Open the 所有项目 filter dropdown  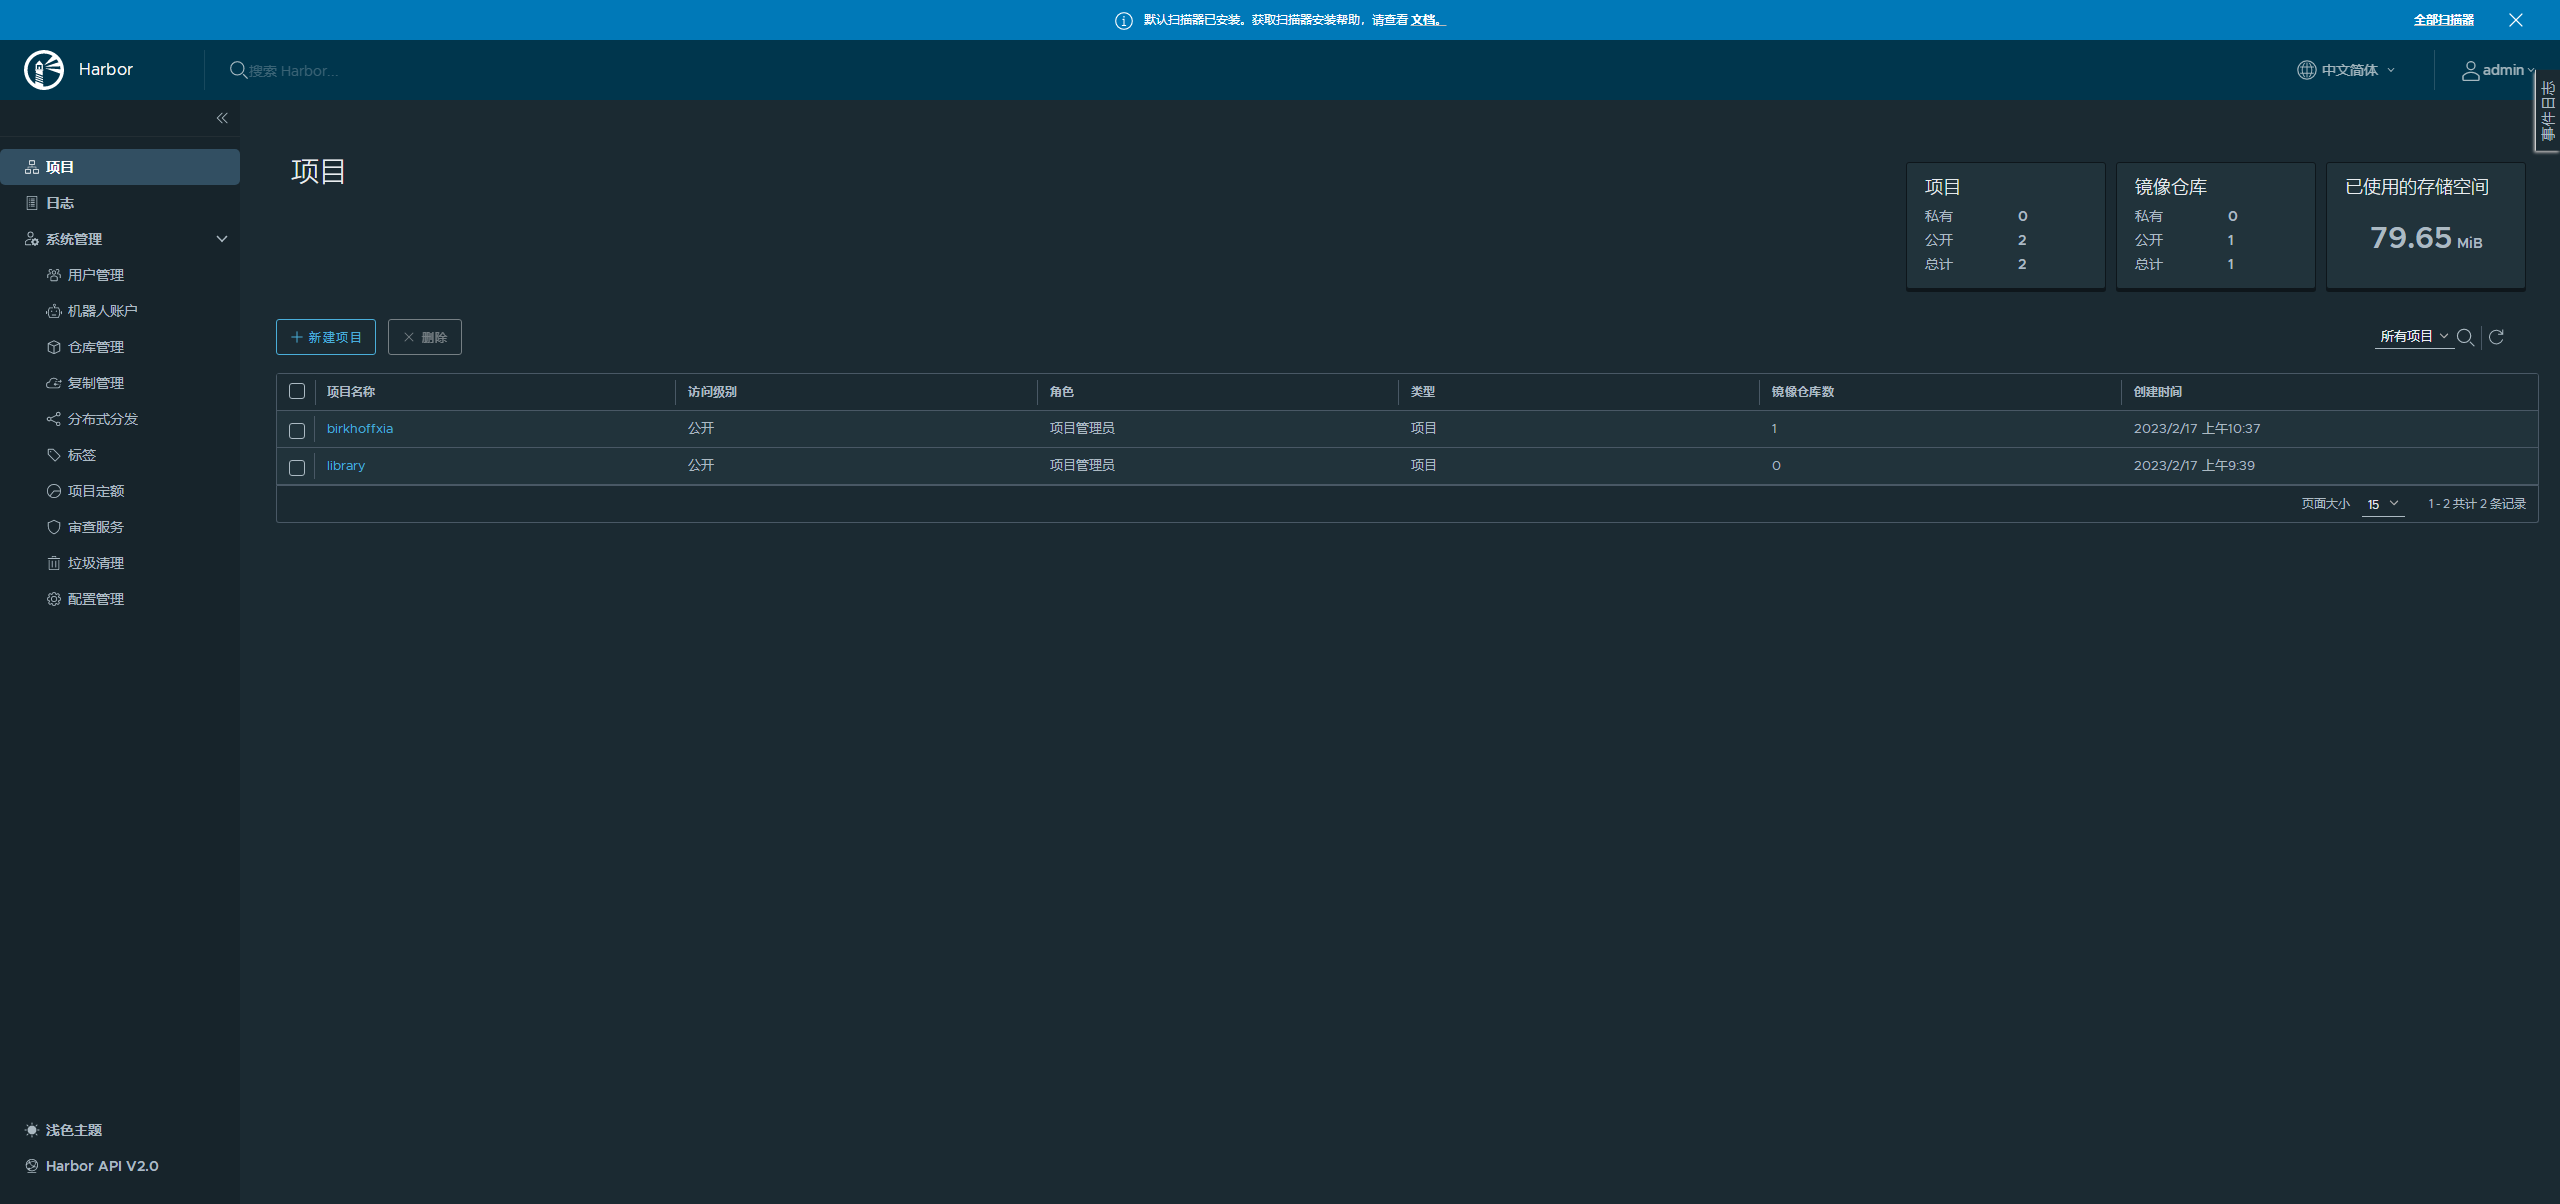[2413, 337]
